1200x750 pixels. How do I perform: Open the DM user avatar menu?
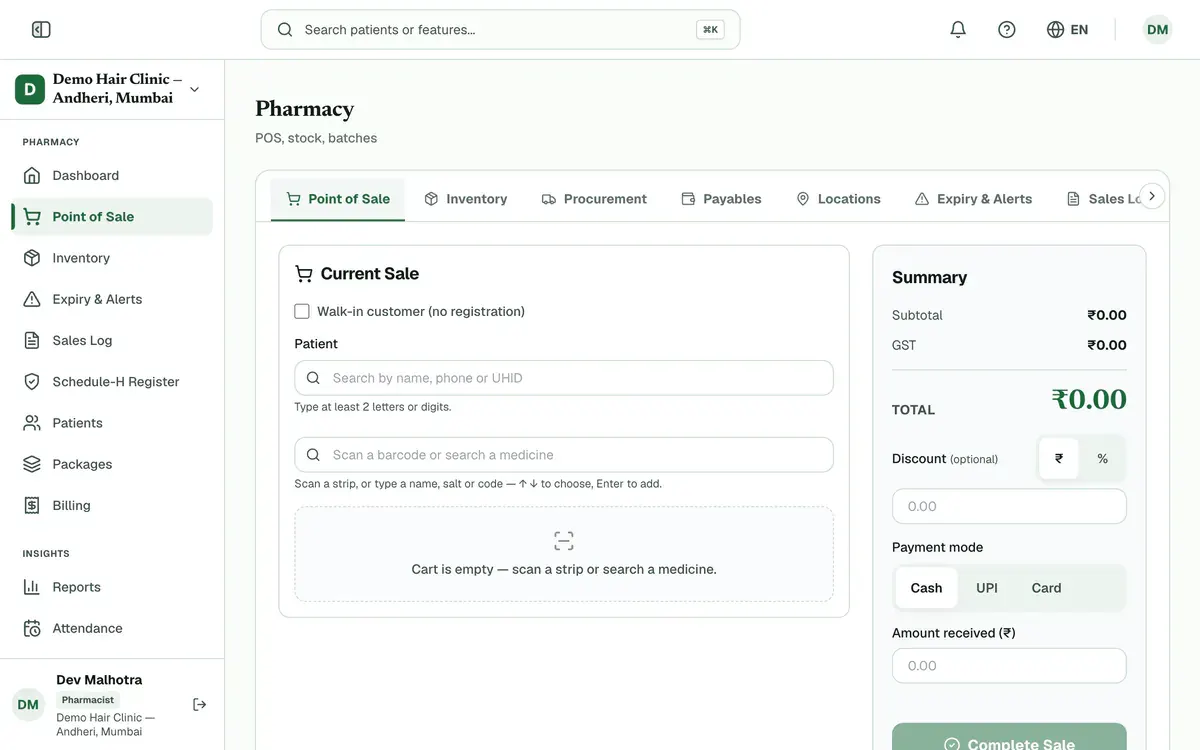pyautogui.click(x=1158, y=30)
